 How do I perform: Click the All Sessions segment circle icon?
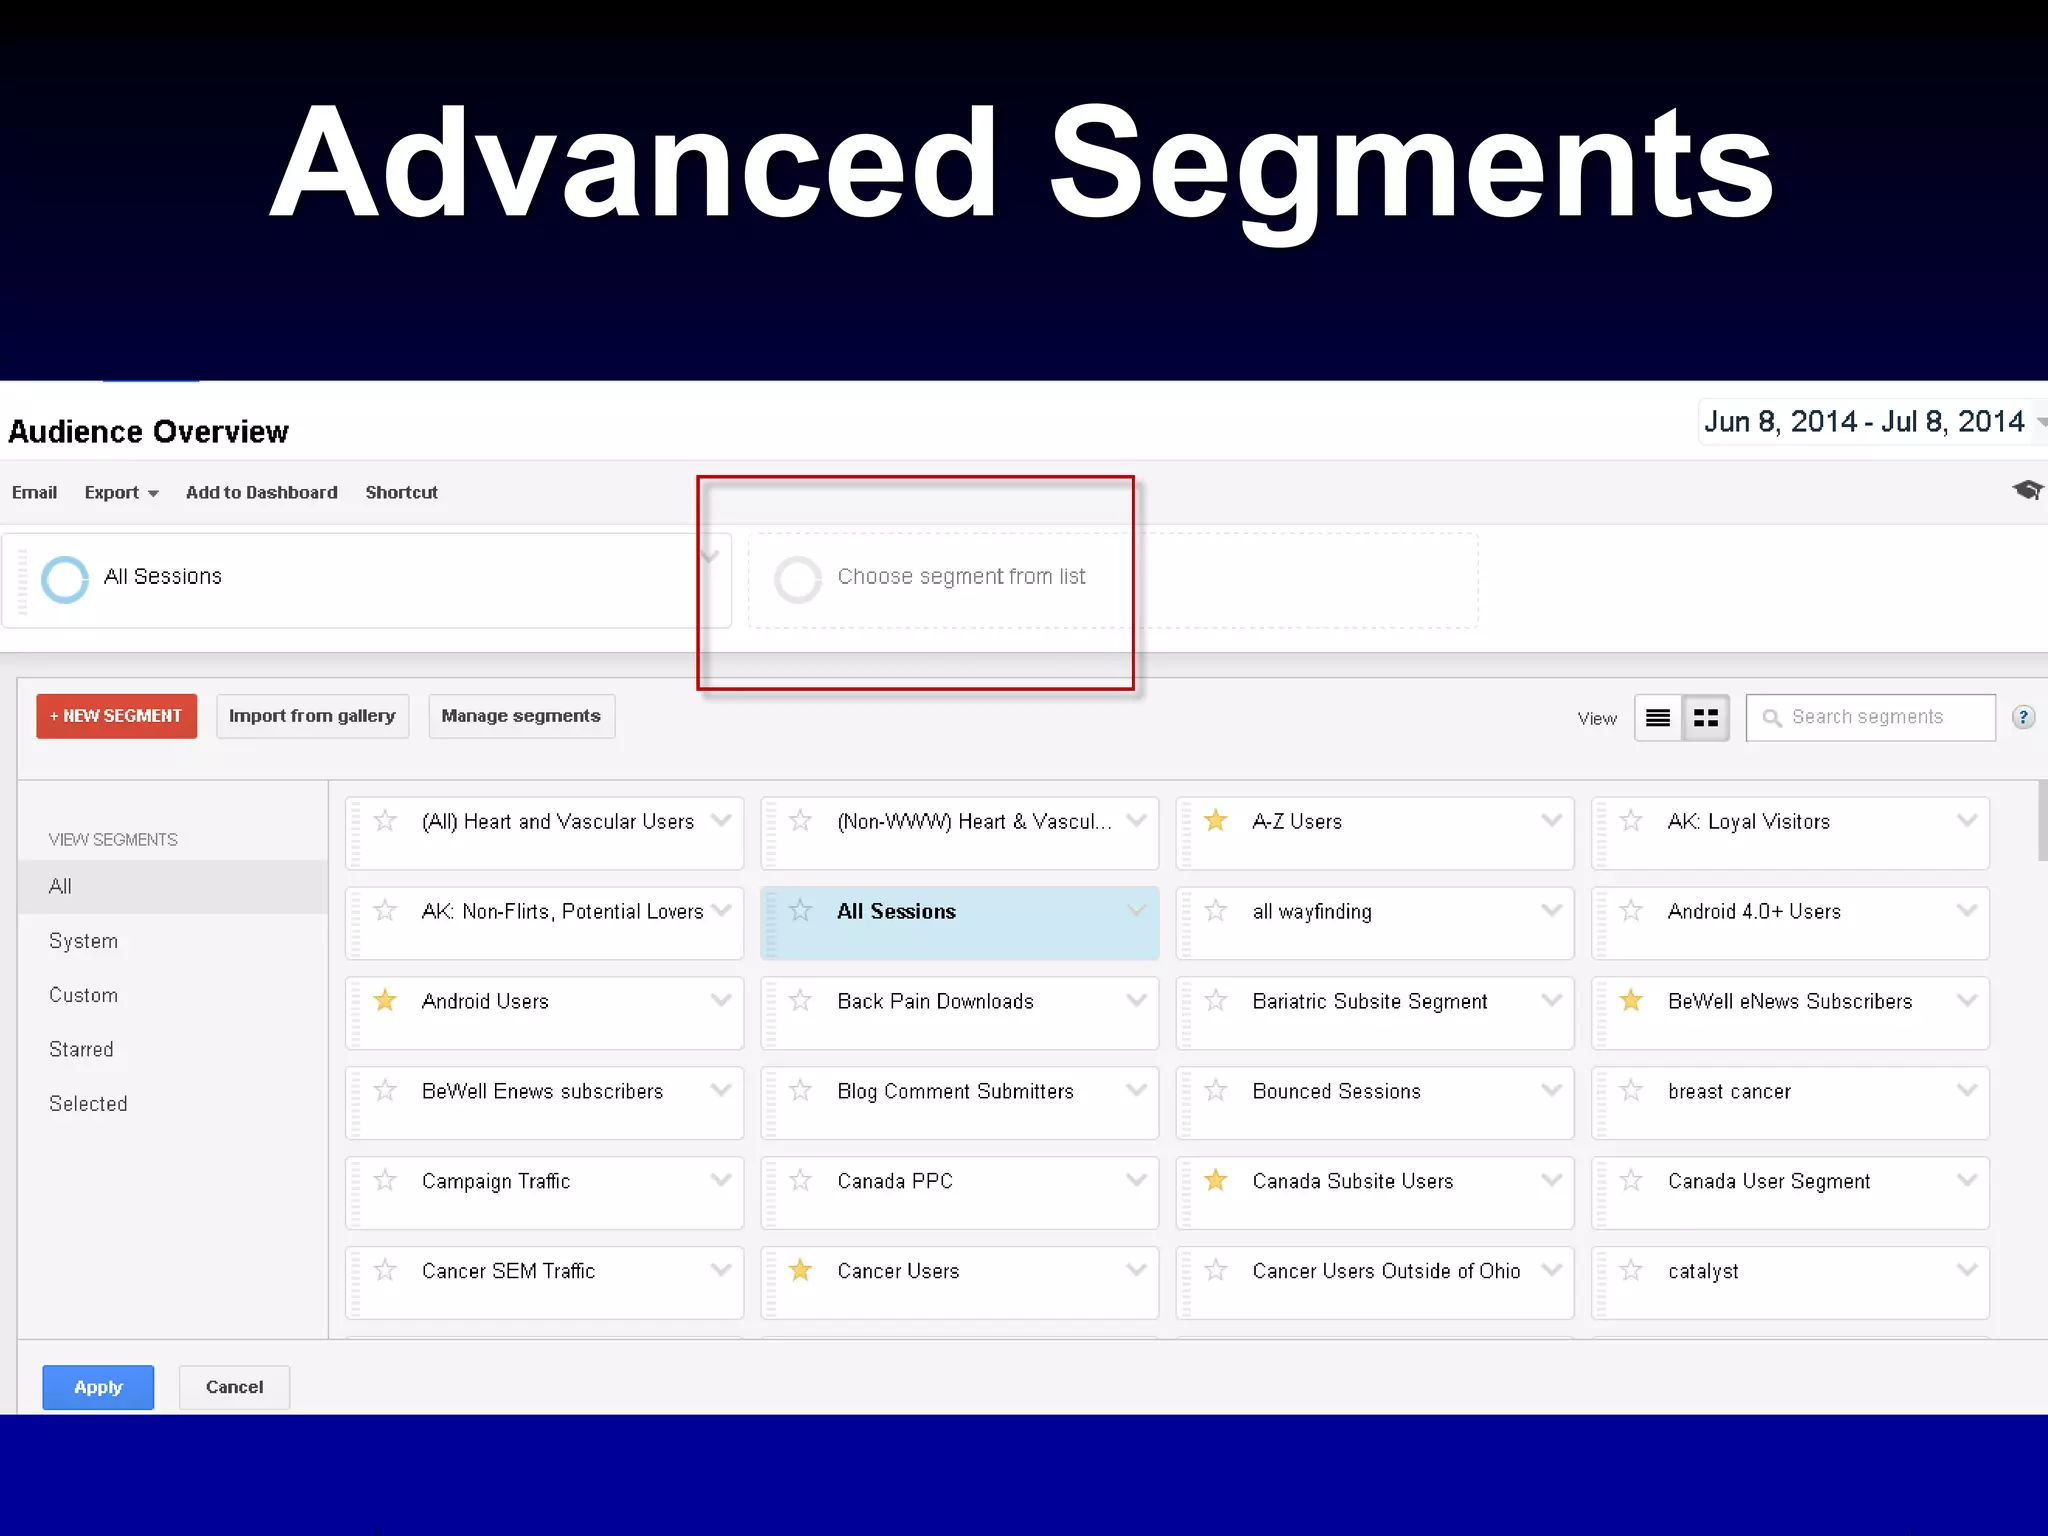click(65, 579)
